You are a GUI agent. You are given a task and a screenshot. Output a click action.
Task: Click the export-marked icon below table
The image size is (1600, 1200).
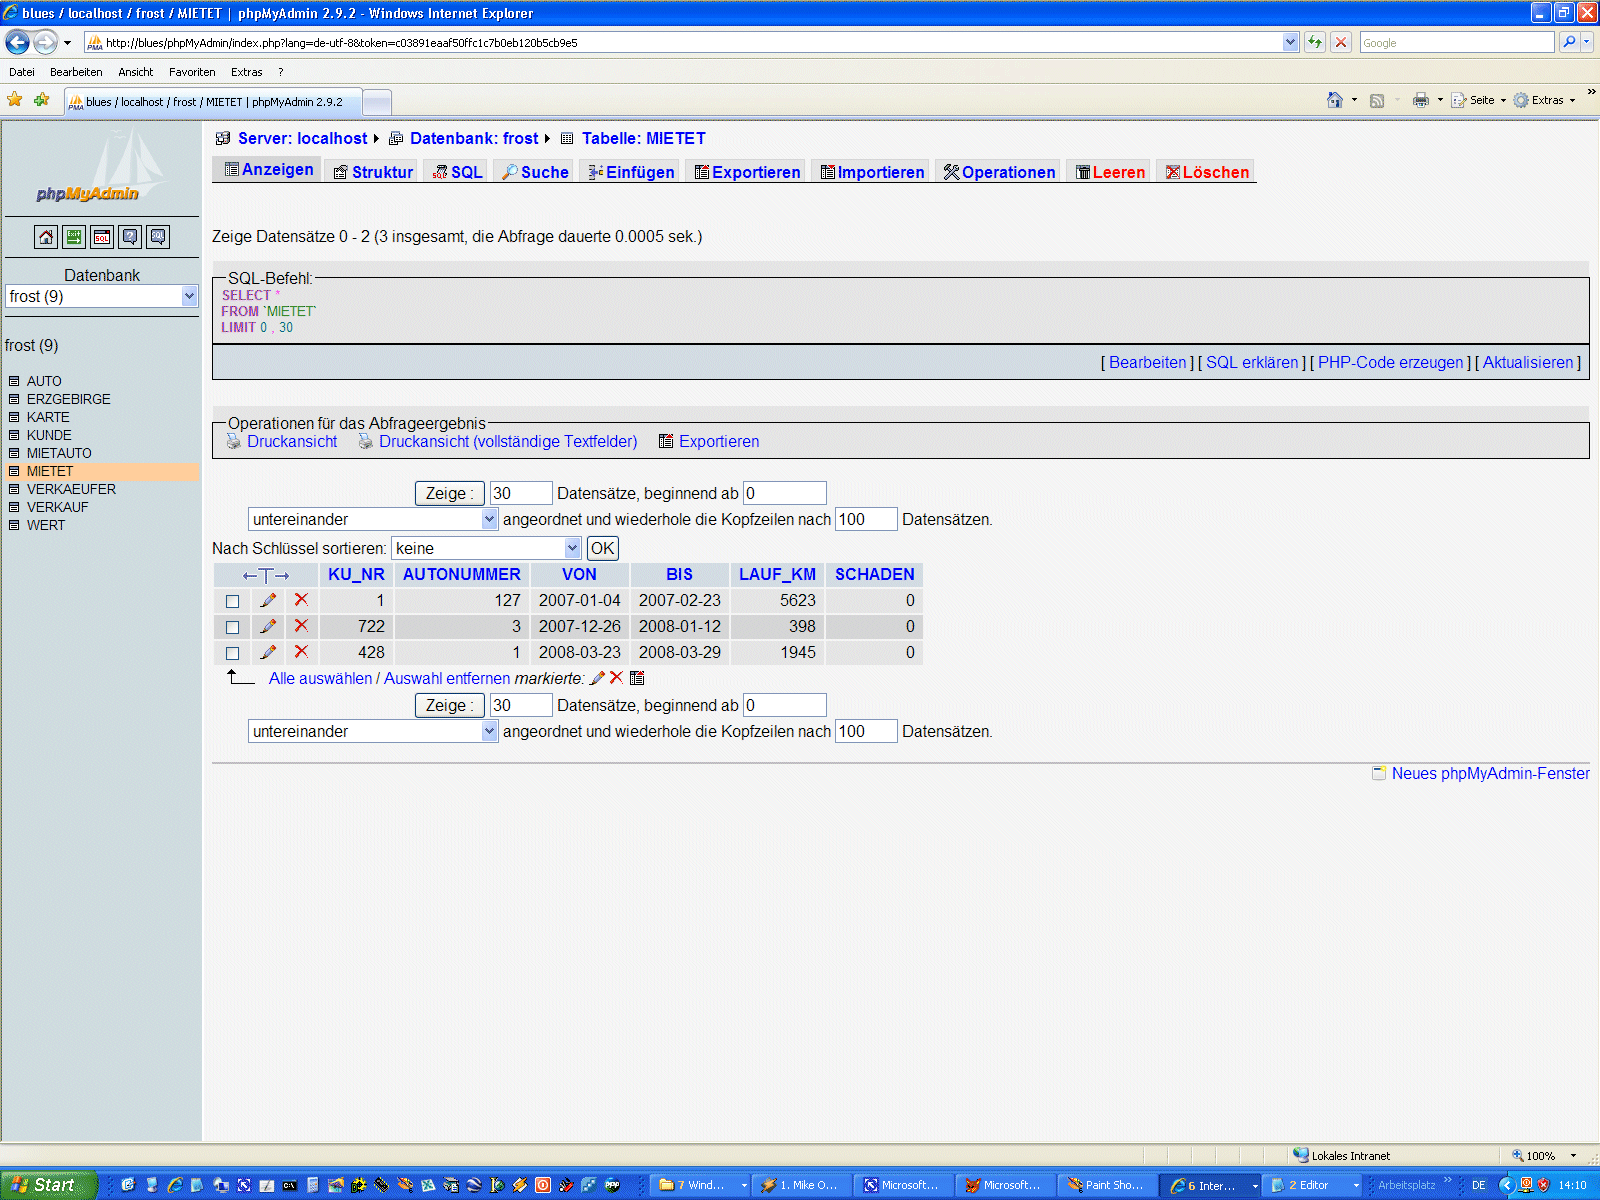point(637,678)
